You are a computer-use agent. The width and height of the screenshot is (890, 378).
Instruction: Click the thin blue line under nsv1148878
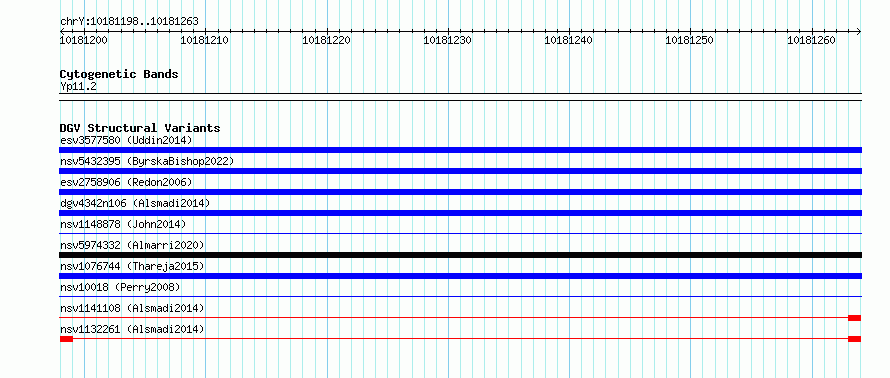(x=460, y=233)
